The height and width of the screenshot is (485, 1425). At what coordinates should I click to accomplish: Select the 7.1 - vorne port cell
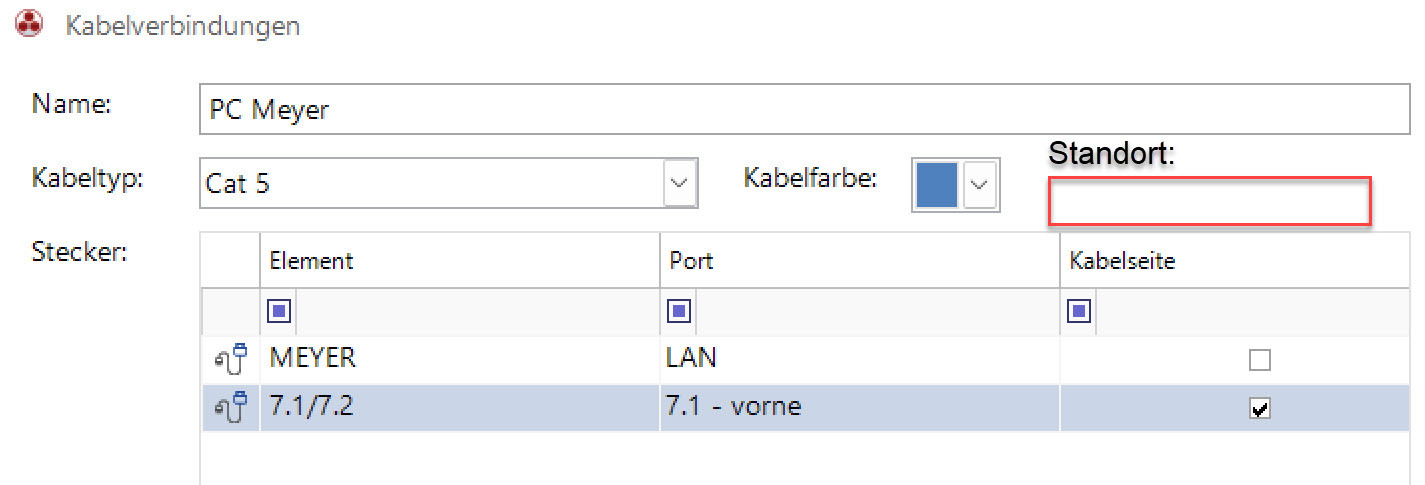tap(860, 408)
